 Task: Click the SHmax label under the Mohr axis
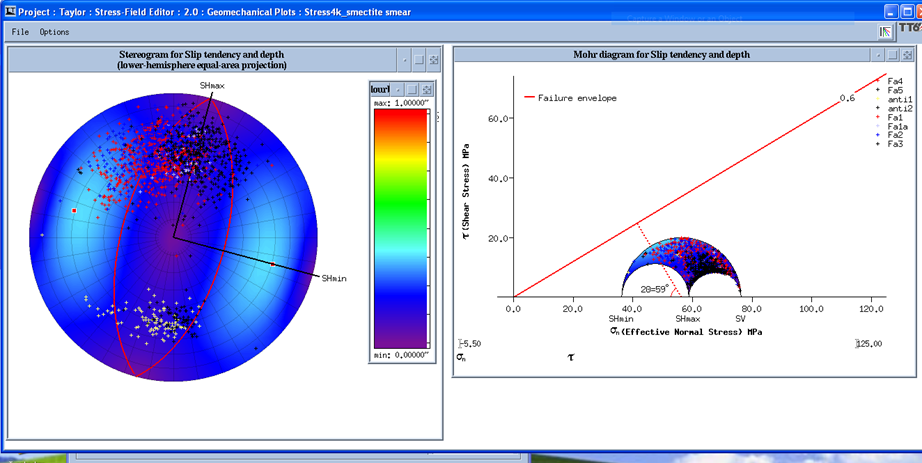(x=688, y=318)
